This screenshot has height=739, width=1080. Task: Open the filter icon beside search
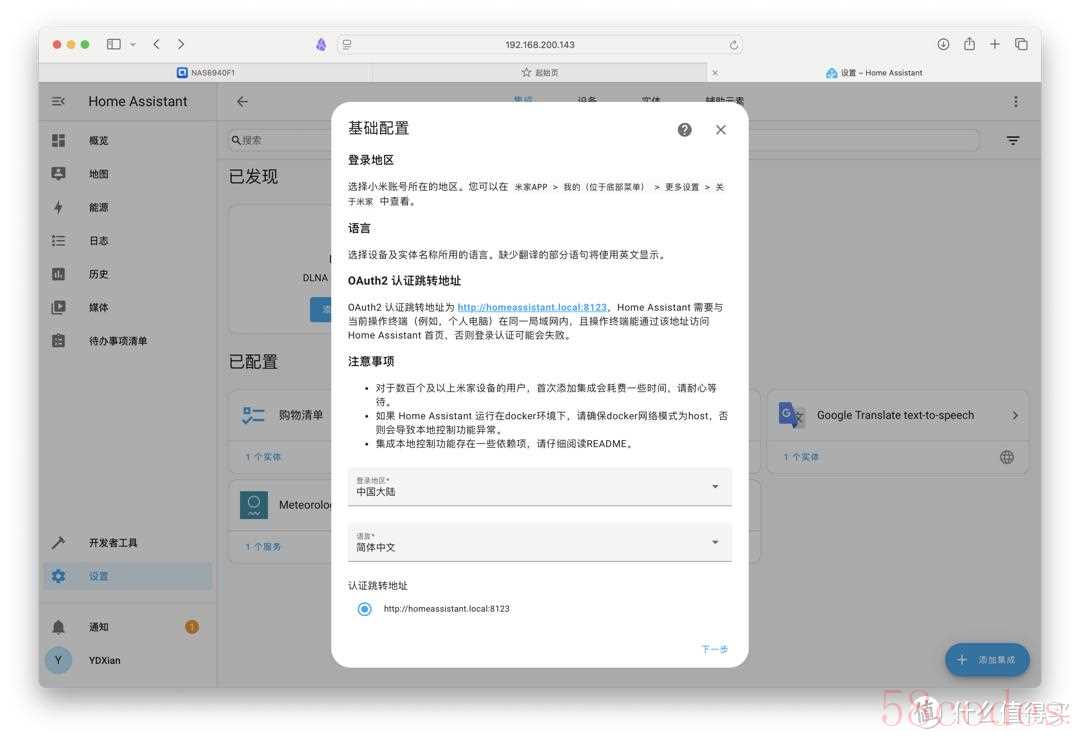tap(1012, 140)
